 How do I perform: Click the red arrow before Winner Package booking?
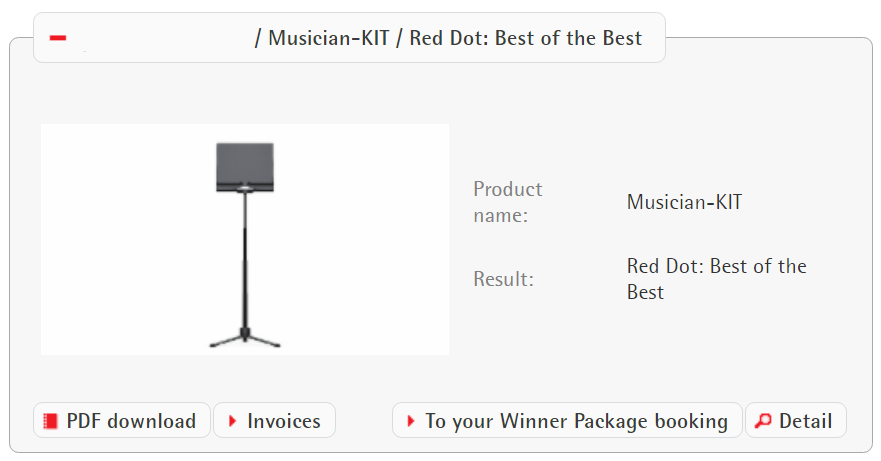(x=410, y=421)
